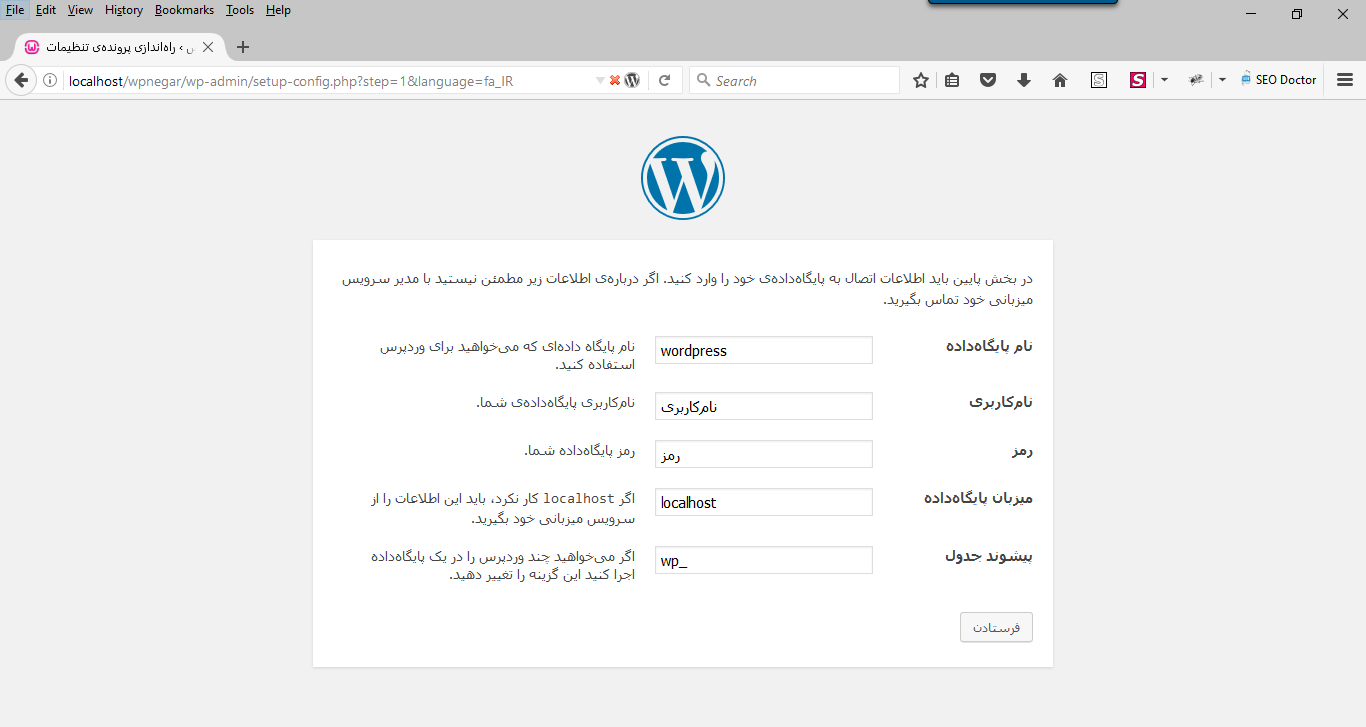Viewport: 1366px width, 727px height.
Task: Open a new tab with plus button
Action: coord(242,47)
